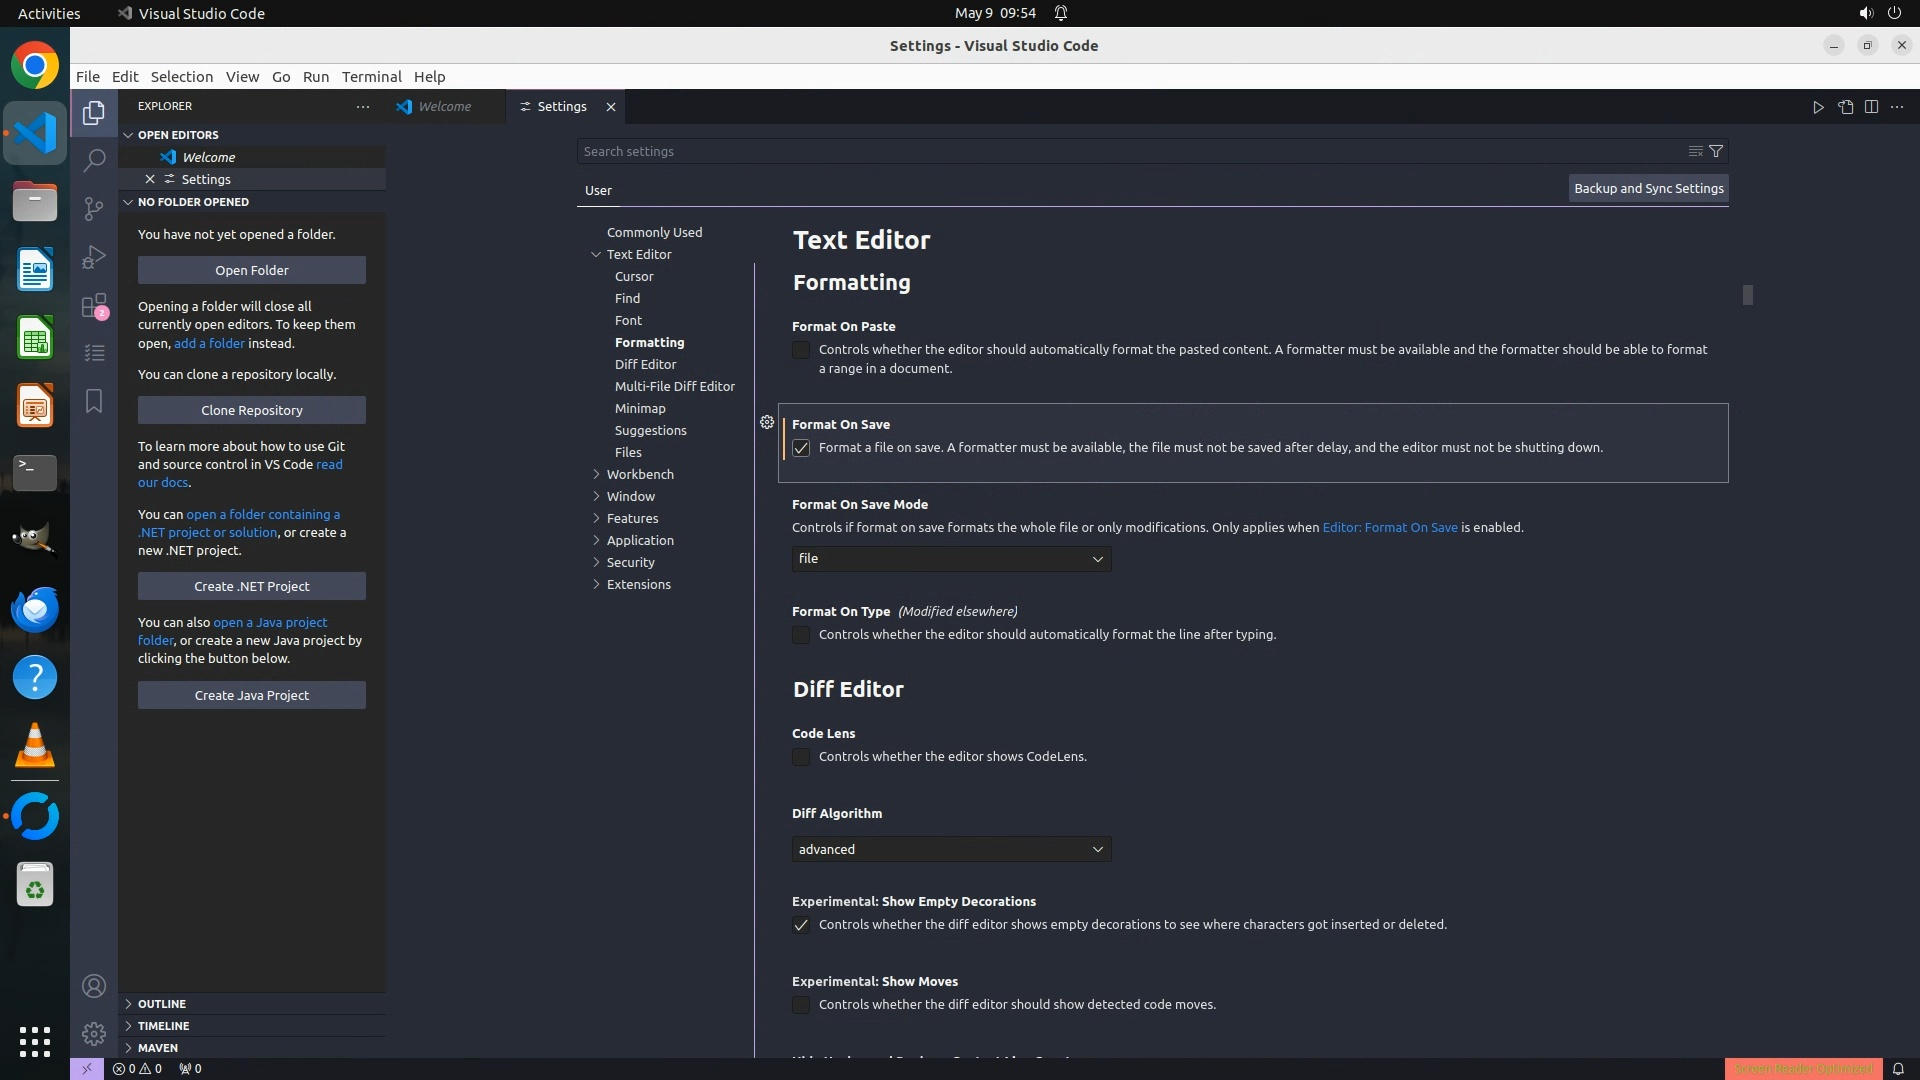
Task: Click the Clone Repository button
Action: tap(251, 410)
